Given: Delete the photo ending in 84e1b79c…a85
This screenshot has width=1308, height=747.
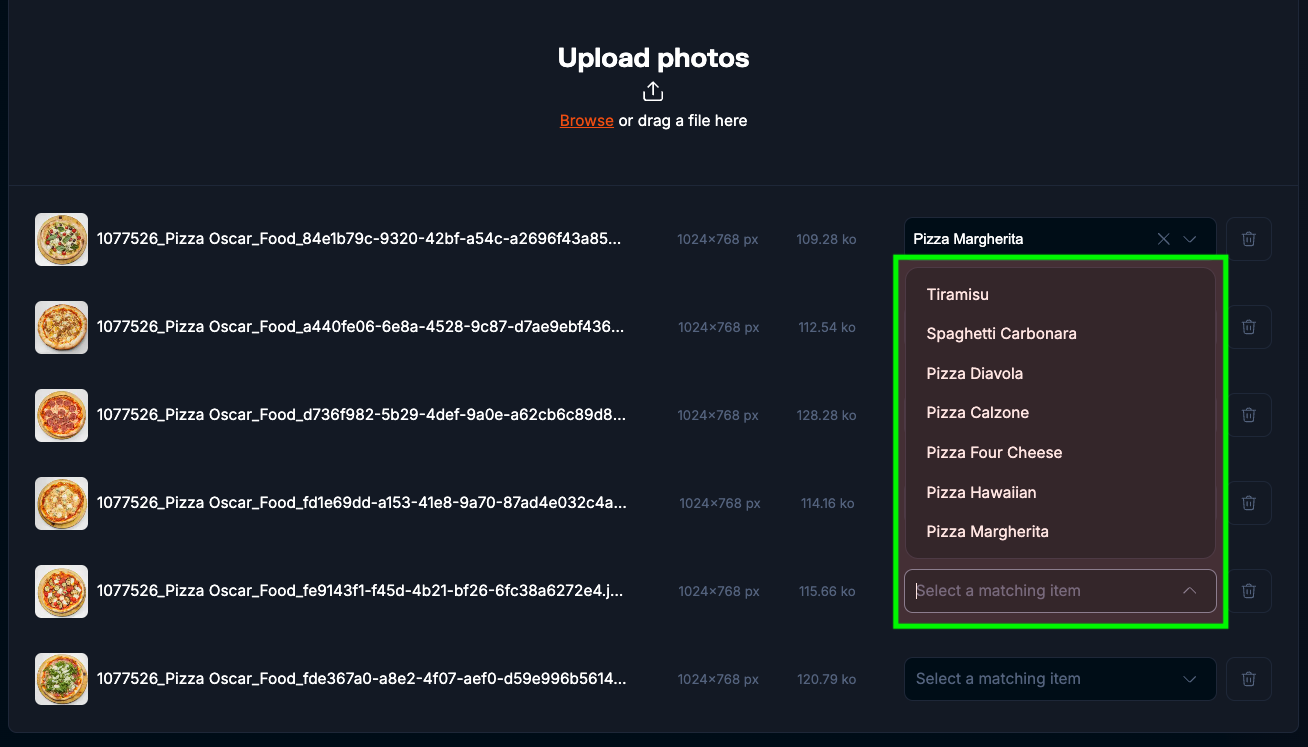Looking at the screenshot, I should point(1248,239).
